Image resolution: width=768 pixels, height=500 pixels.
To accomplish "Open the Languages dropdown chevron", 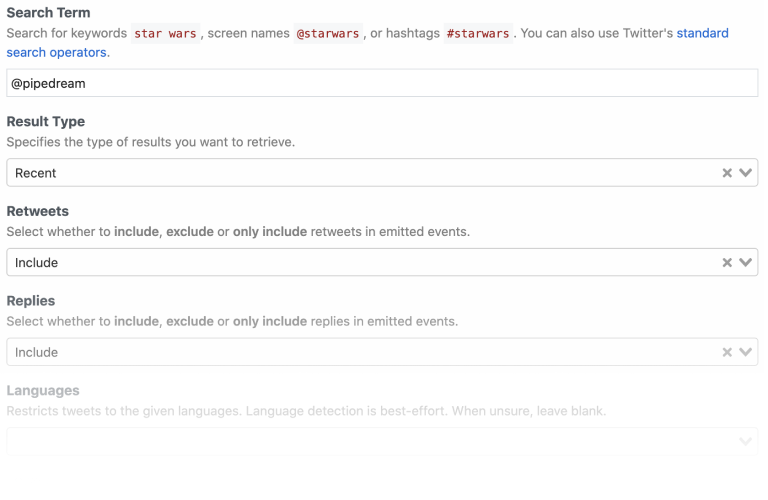I will pyautogui.click(x=745, y=441).
